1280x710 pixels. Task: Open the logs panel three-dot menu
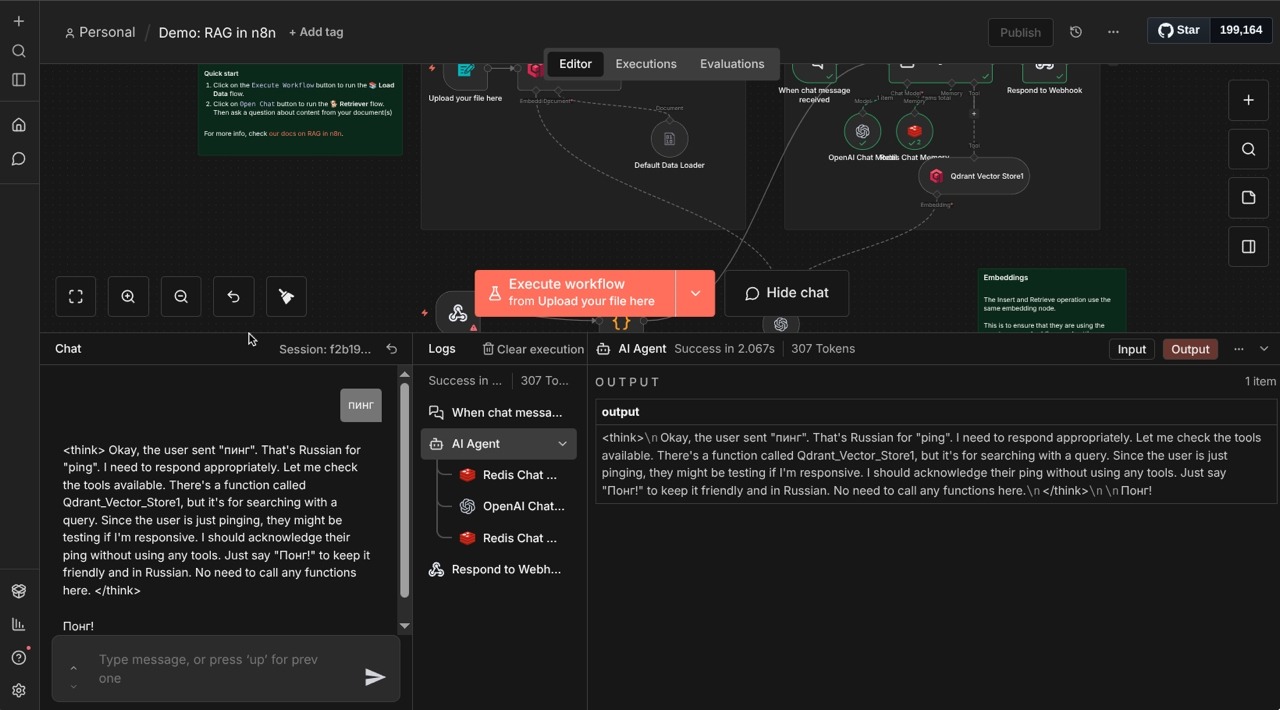pyautogui.click(x=1239, y=349)
